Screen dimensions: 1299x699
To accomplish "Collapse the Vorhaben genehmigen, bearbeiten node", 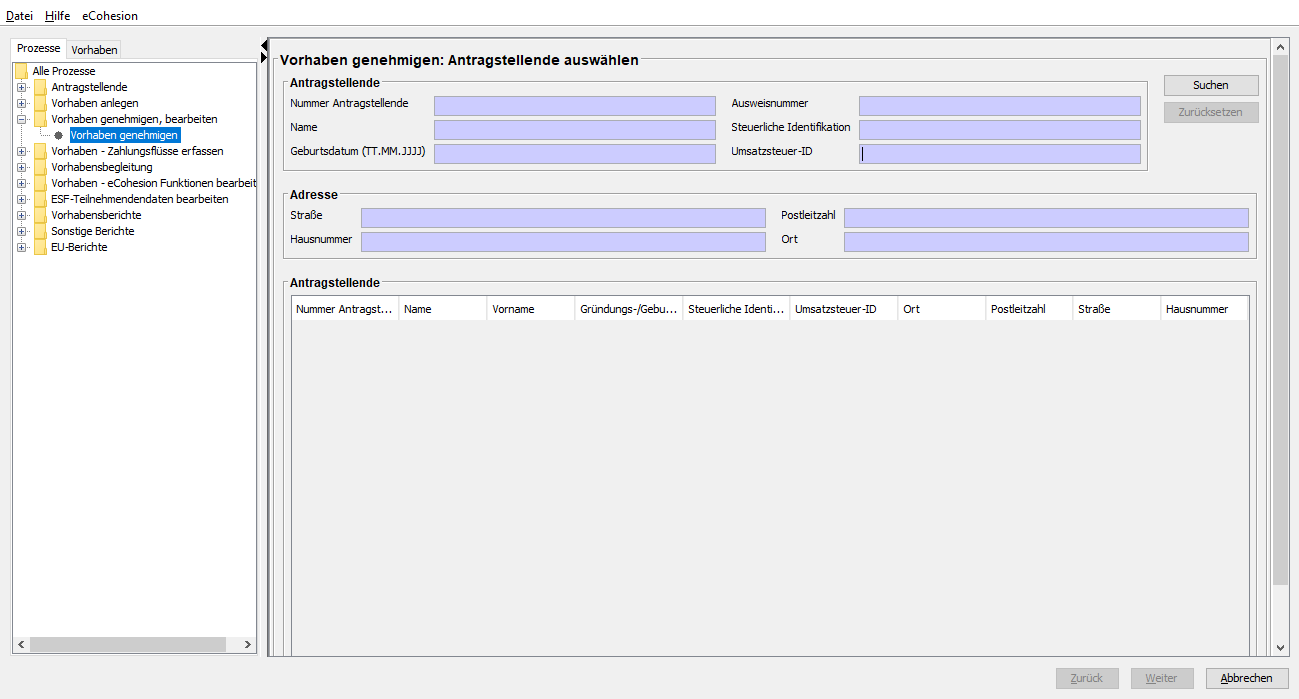I will 21,119.
